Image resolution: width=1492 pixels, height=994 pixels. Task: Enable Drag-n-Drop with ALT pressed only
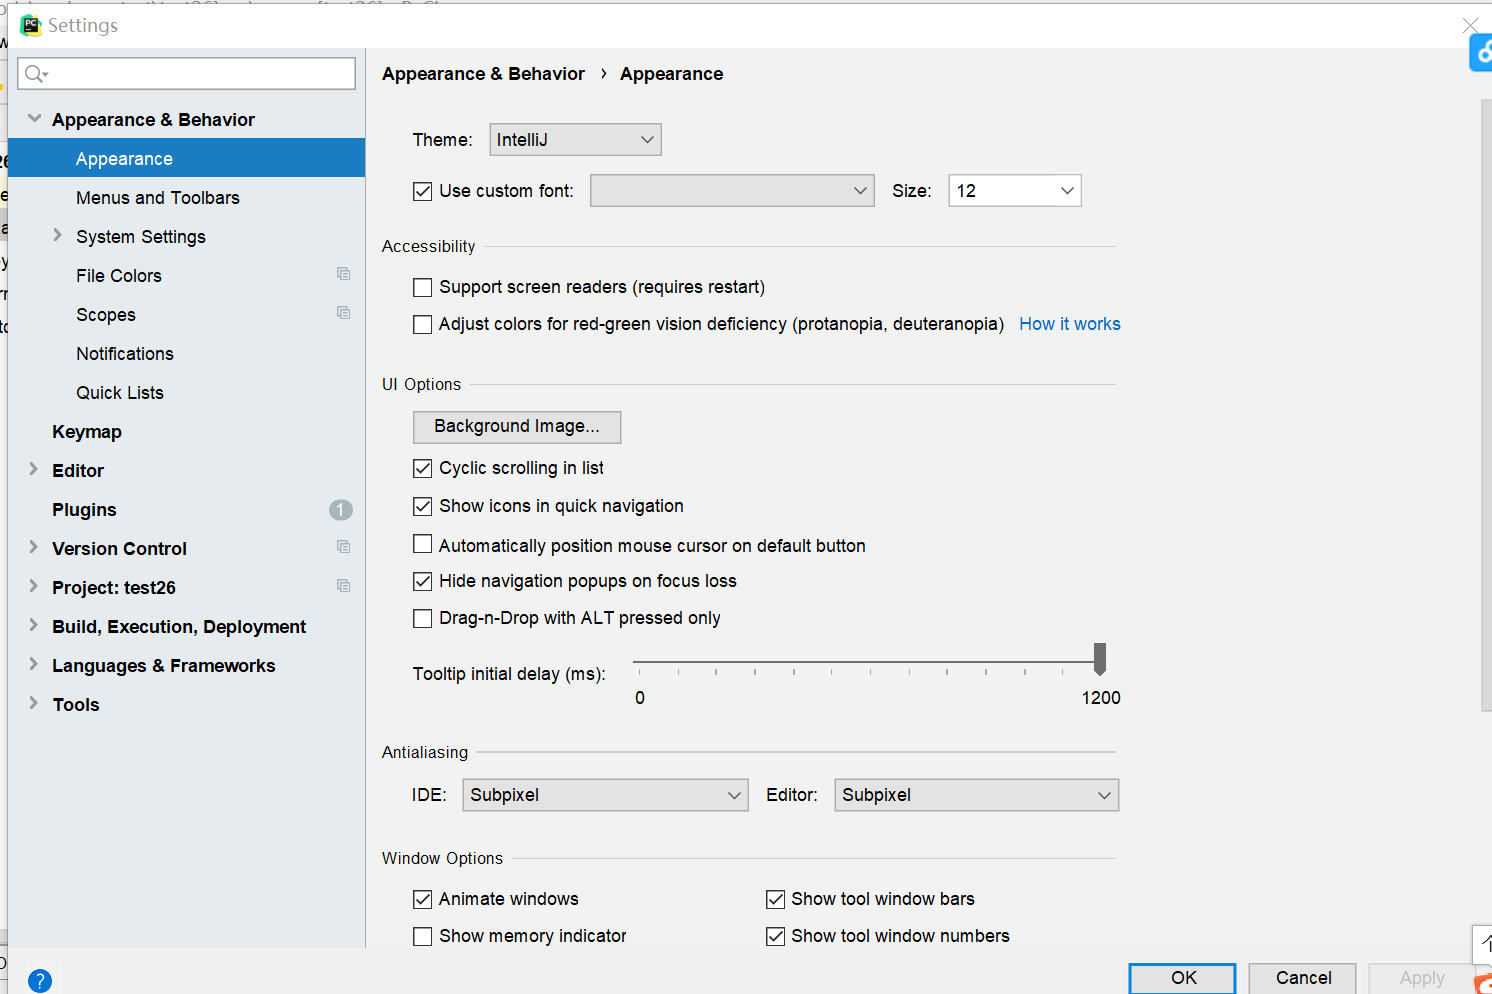tap(423, 618)
